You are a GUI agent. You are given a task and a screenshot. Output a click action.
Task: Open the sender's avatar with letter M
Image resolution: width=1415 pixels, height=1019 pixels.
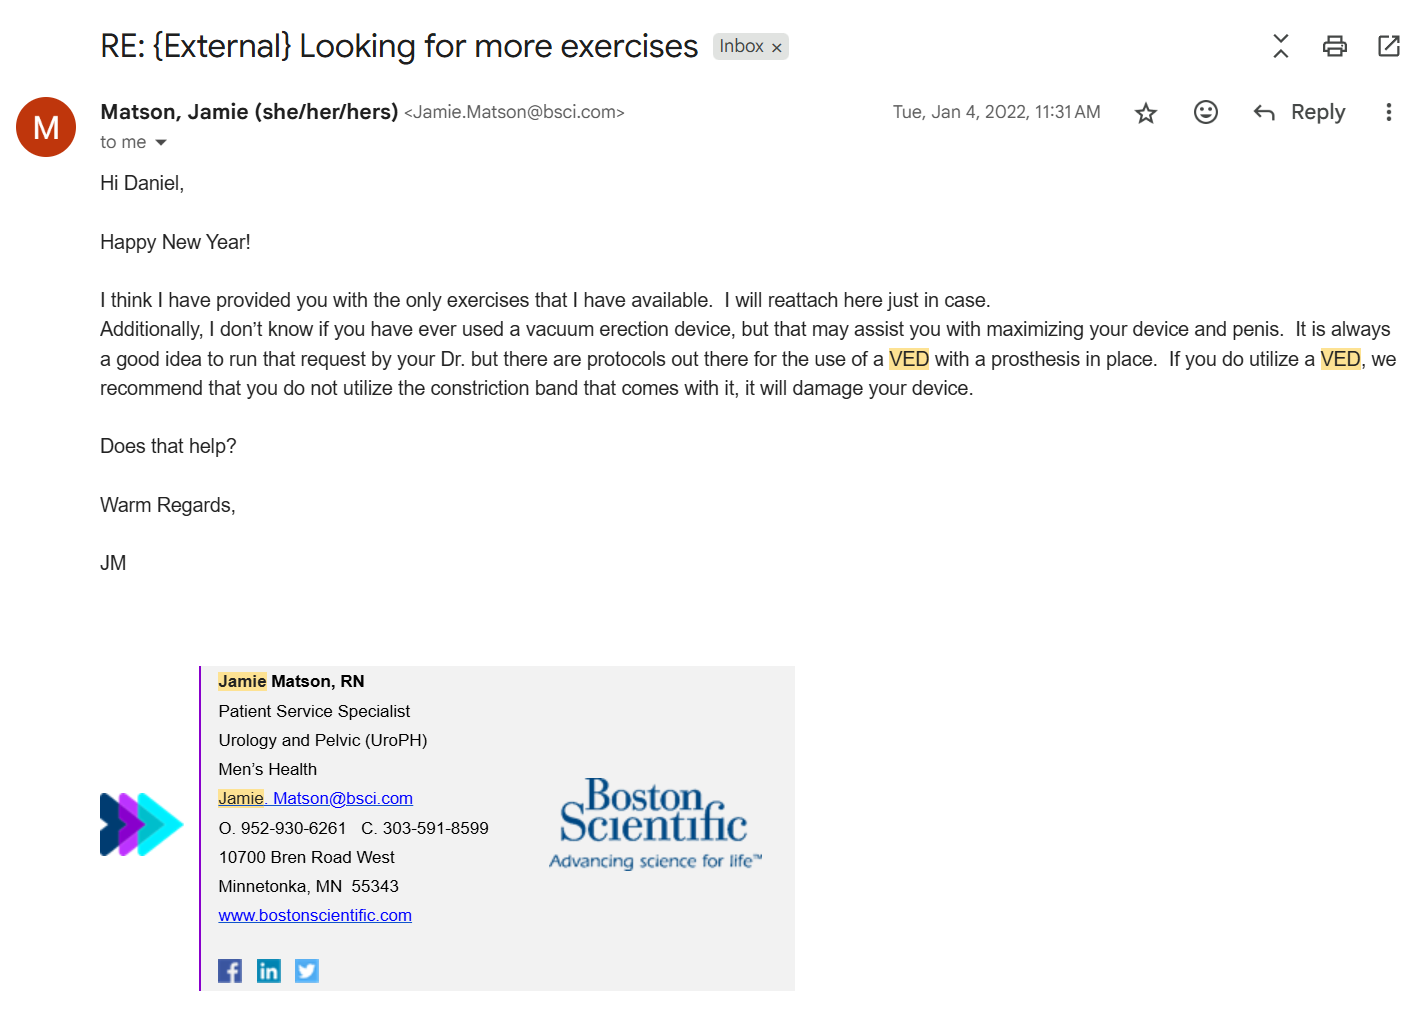click(x=46, y=127)
